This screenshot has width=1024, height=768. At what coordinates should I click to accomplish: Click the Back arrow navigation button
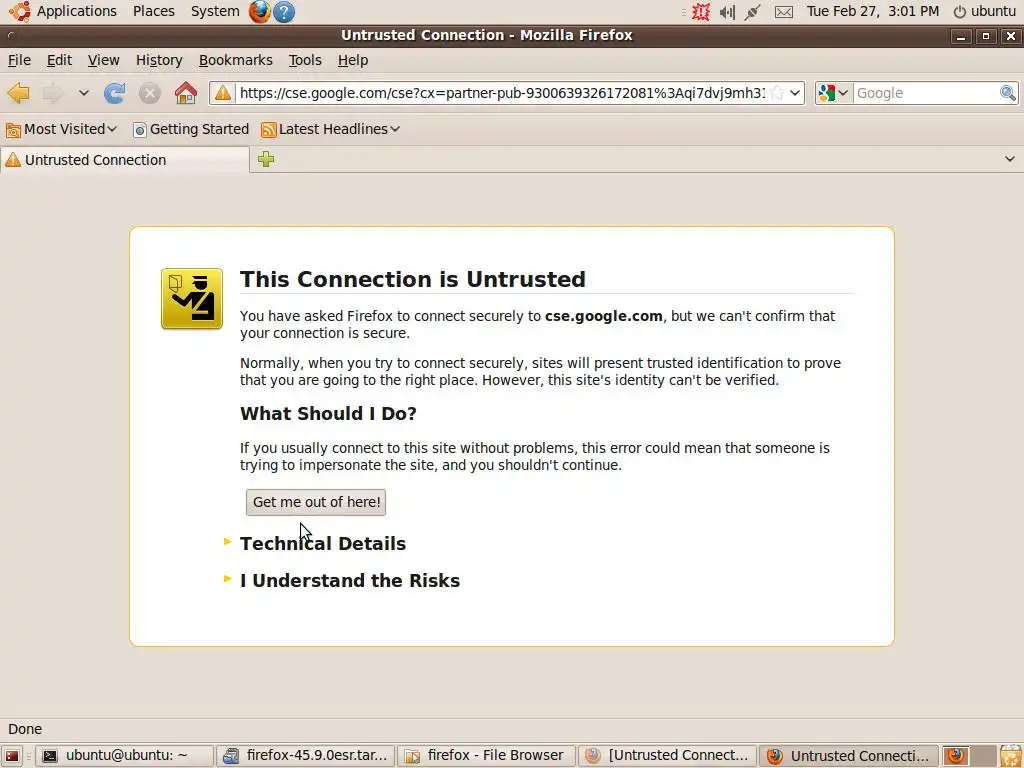(19, 93)
